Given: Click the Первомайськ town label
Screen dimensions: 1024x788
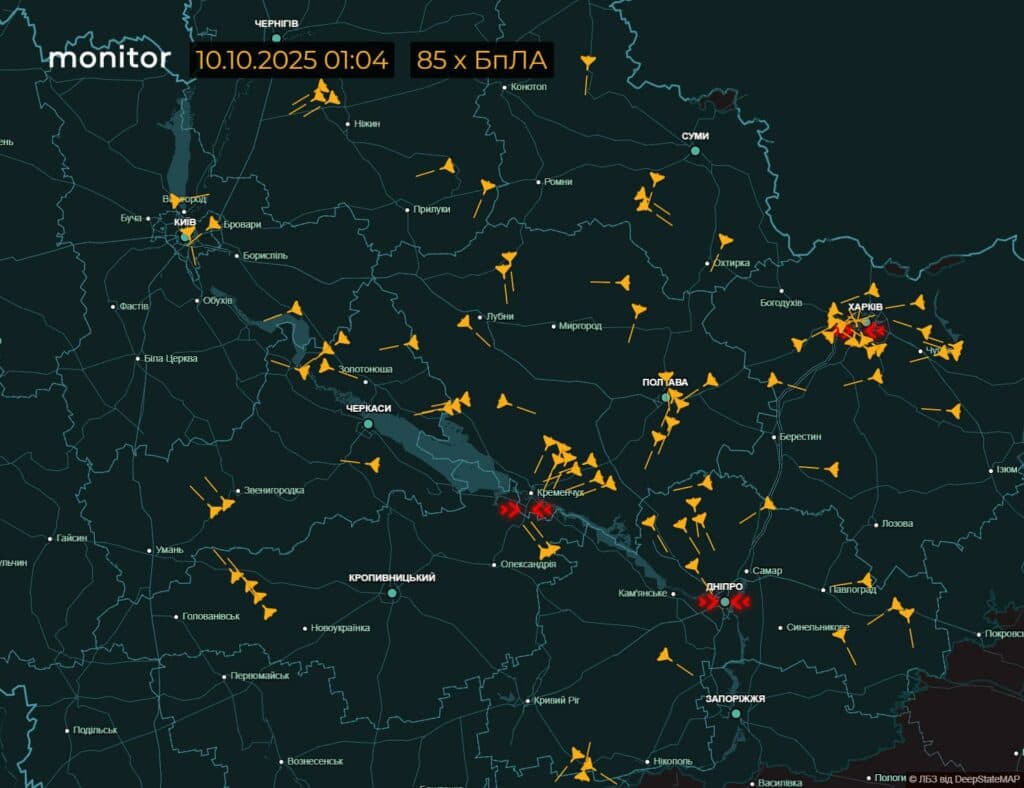Looking at the screenshot, I should (x=259, y=676).
